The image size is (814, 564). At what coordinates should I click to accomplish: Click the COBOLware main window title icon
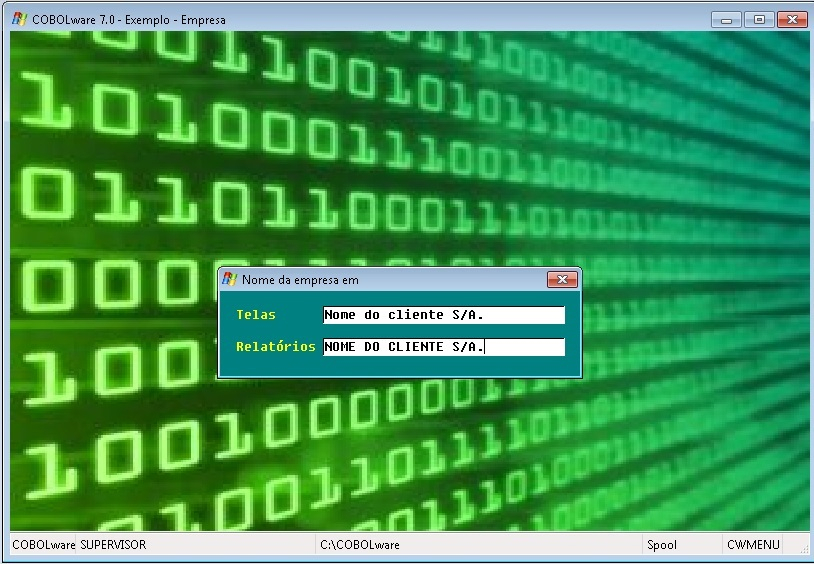[20, 19]
